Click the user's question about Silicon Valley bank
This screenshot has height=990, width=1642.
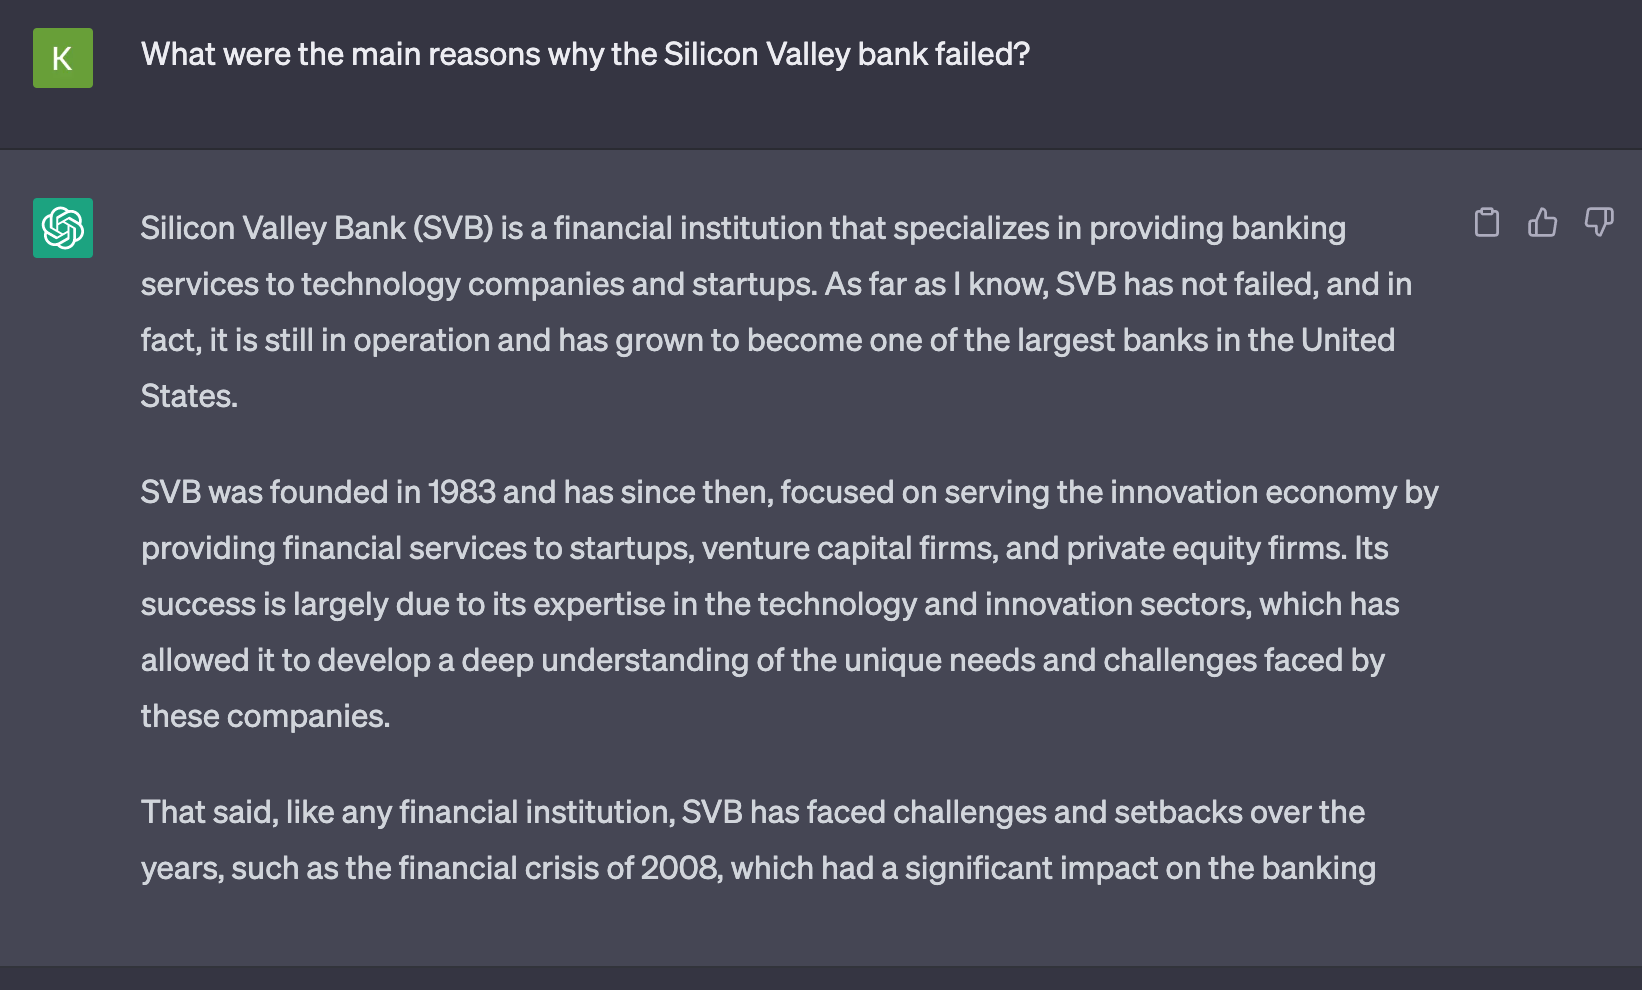pyautogui.click(x=585, y=54)
